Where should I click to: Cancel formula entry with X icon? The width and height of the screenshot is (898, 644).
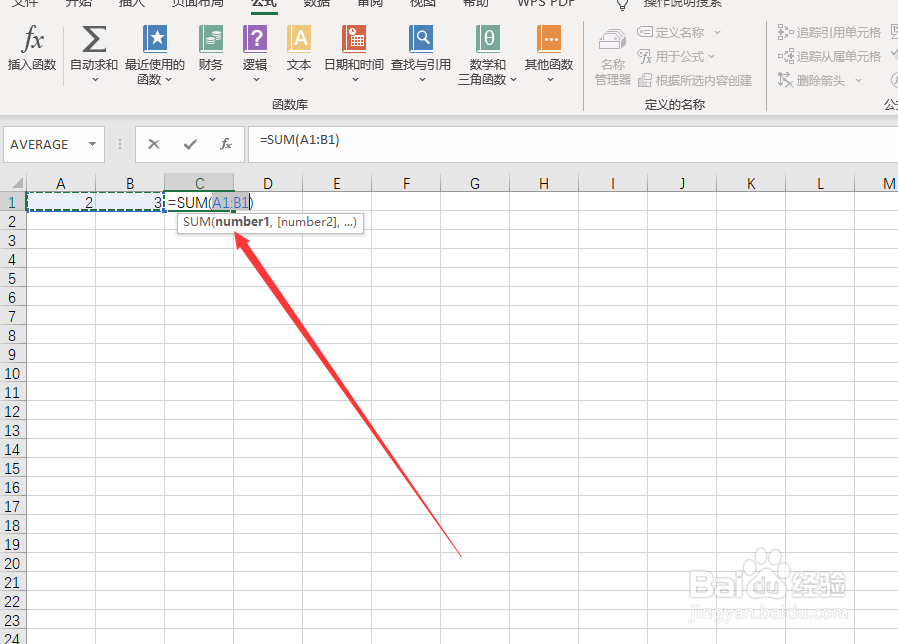coord(154,144)
